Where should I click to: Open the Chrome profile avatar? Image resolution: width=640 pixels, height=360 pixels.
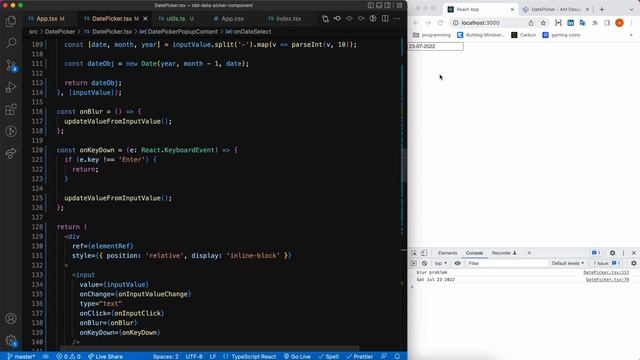(619, 23)
